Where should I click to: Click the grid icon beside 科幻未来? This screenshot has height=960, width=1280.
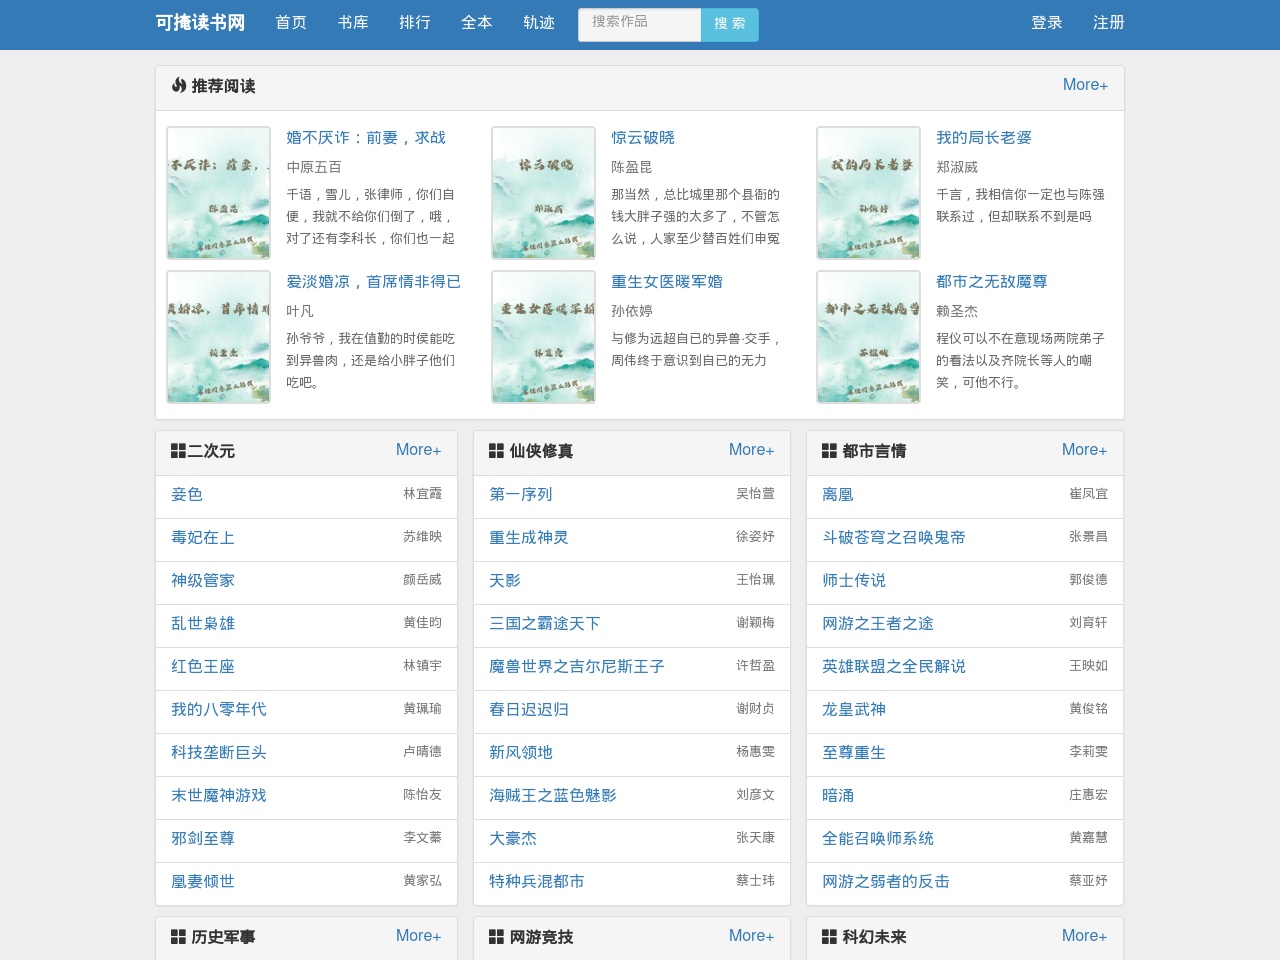tap(829, 937)
